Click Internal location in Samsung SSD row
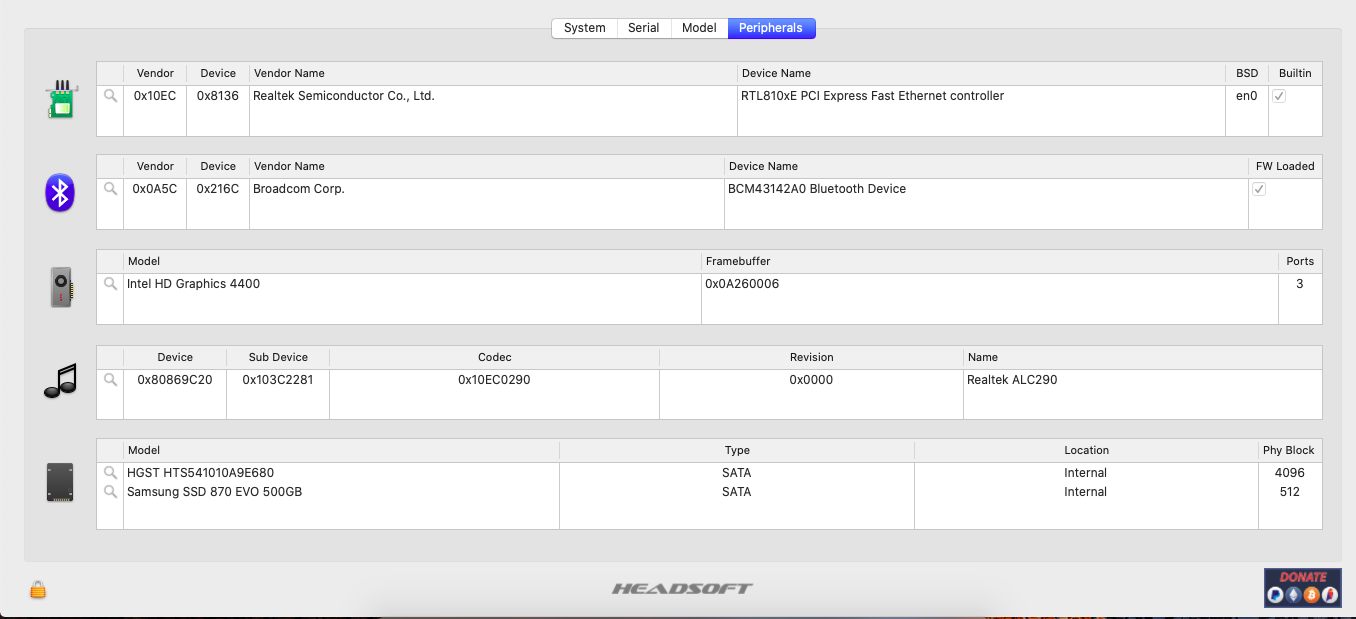1356x619 pixels. (x=1086, y=492)
